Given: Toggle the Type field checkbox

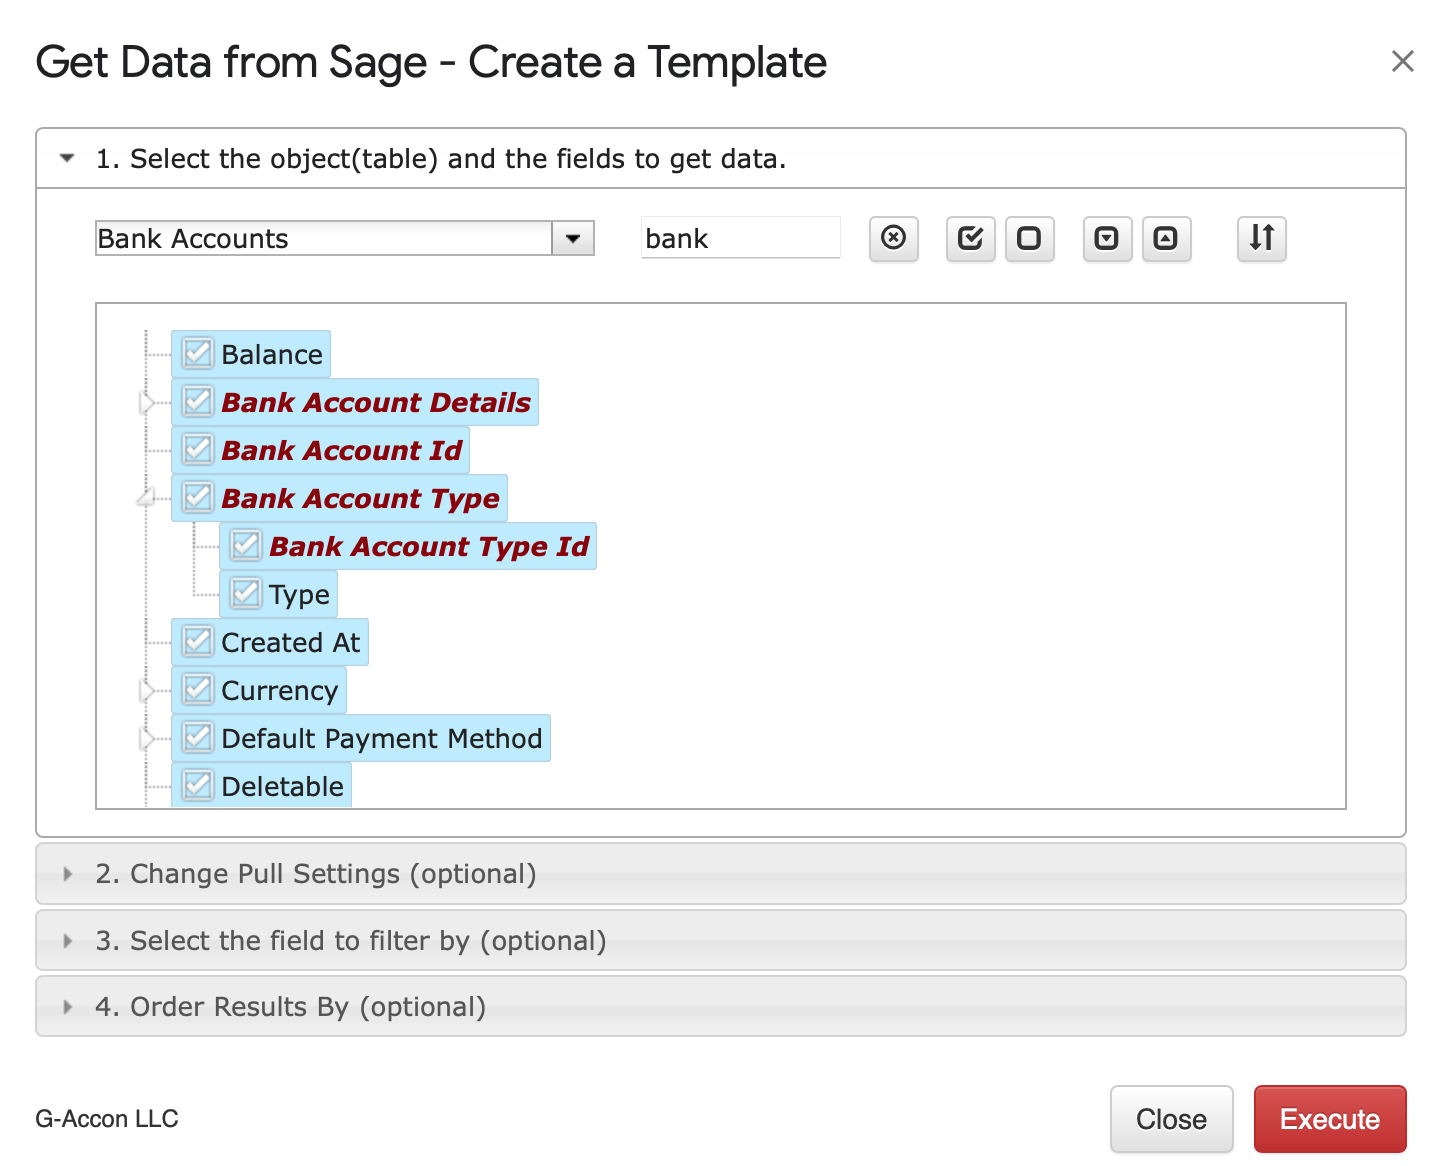Looking at the screenshot, I should [246, 593].
